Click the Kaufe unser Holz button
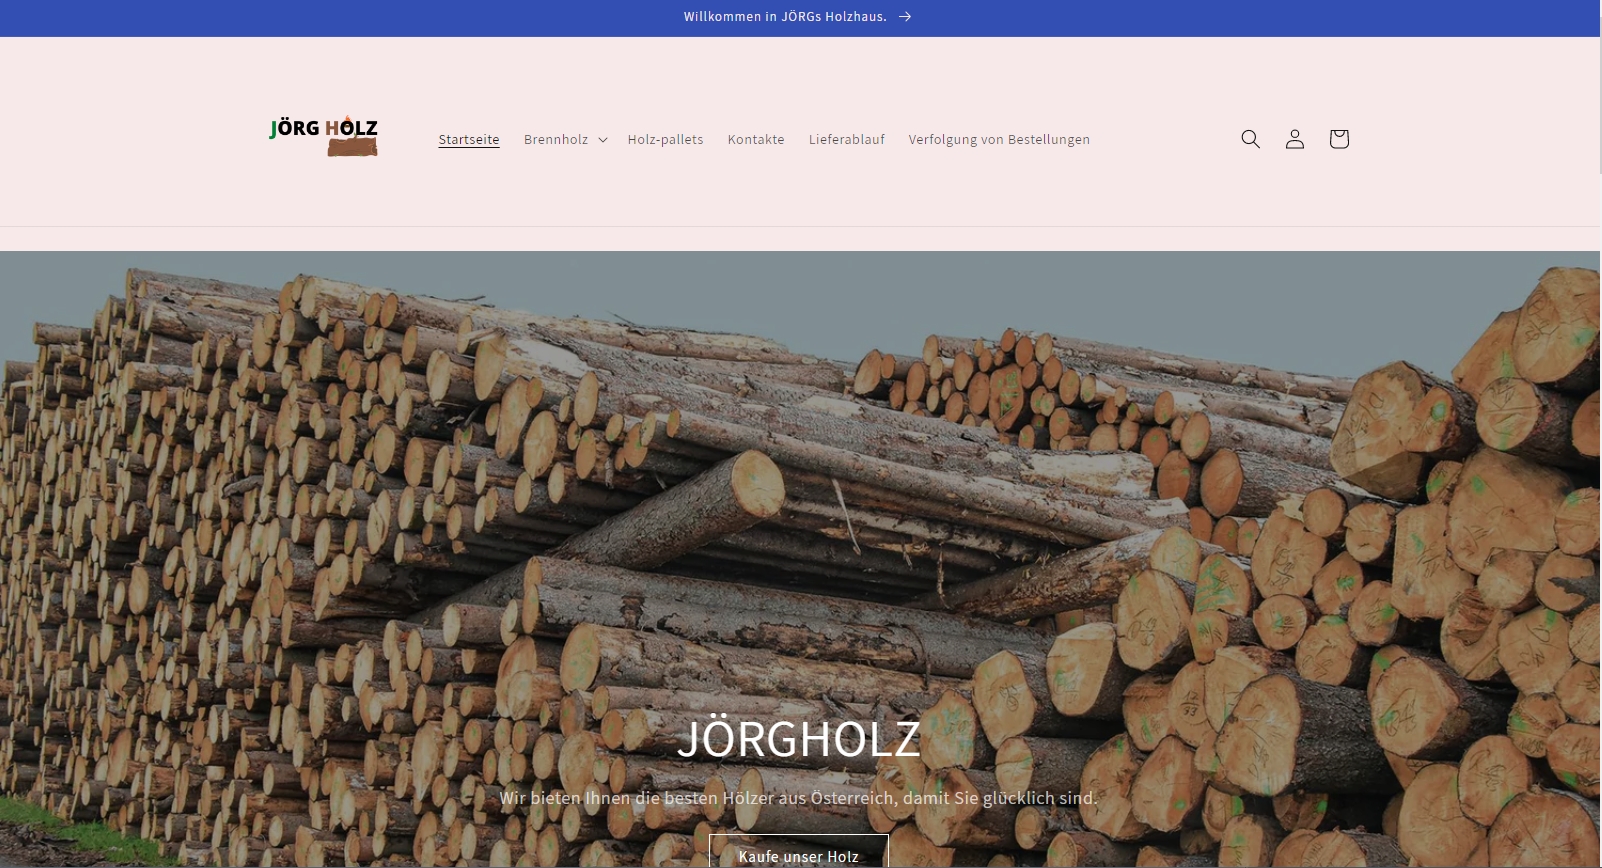Screen dimensions: 1602x868 (x=799, y=852)
